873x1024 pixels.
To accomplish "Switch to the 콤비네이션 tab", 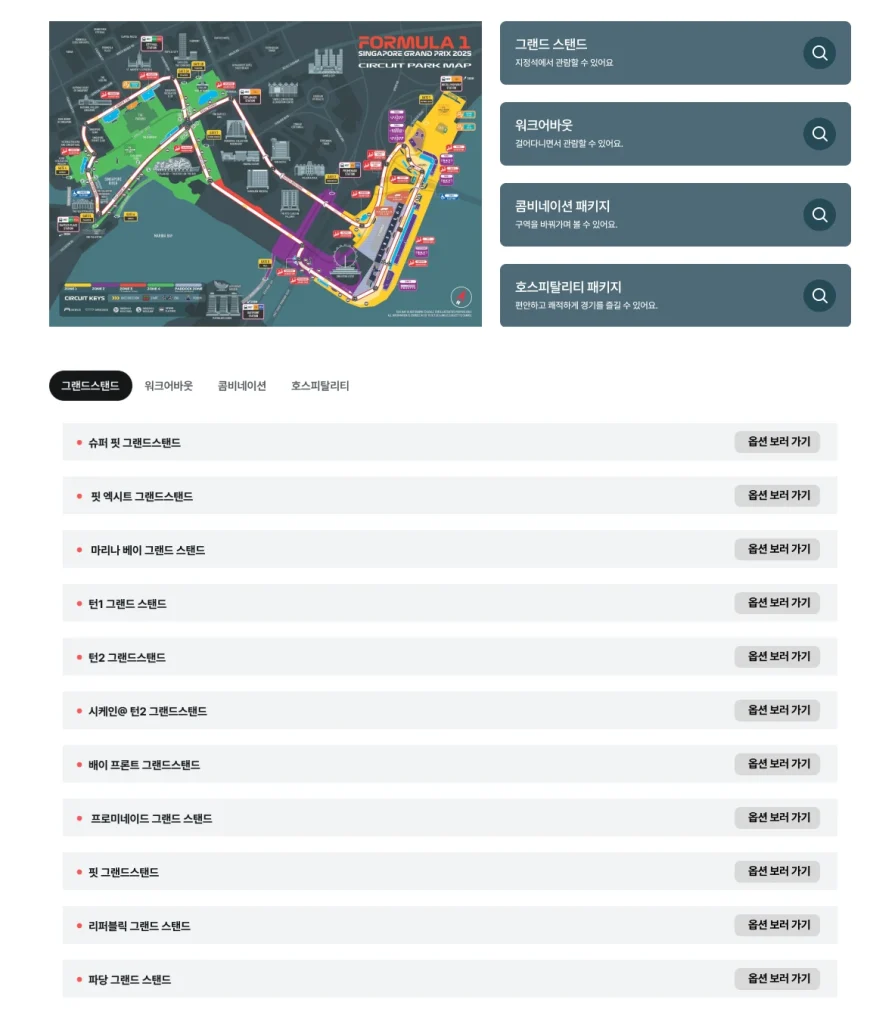I will [x=242, y=386].
